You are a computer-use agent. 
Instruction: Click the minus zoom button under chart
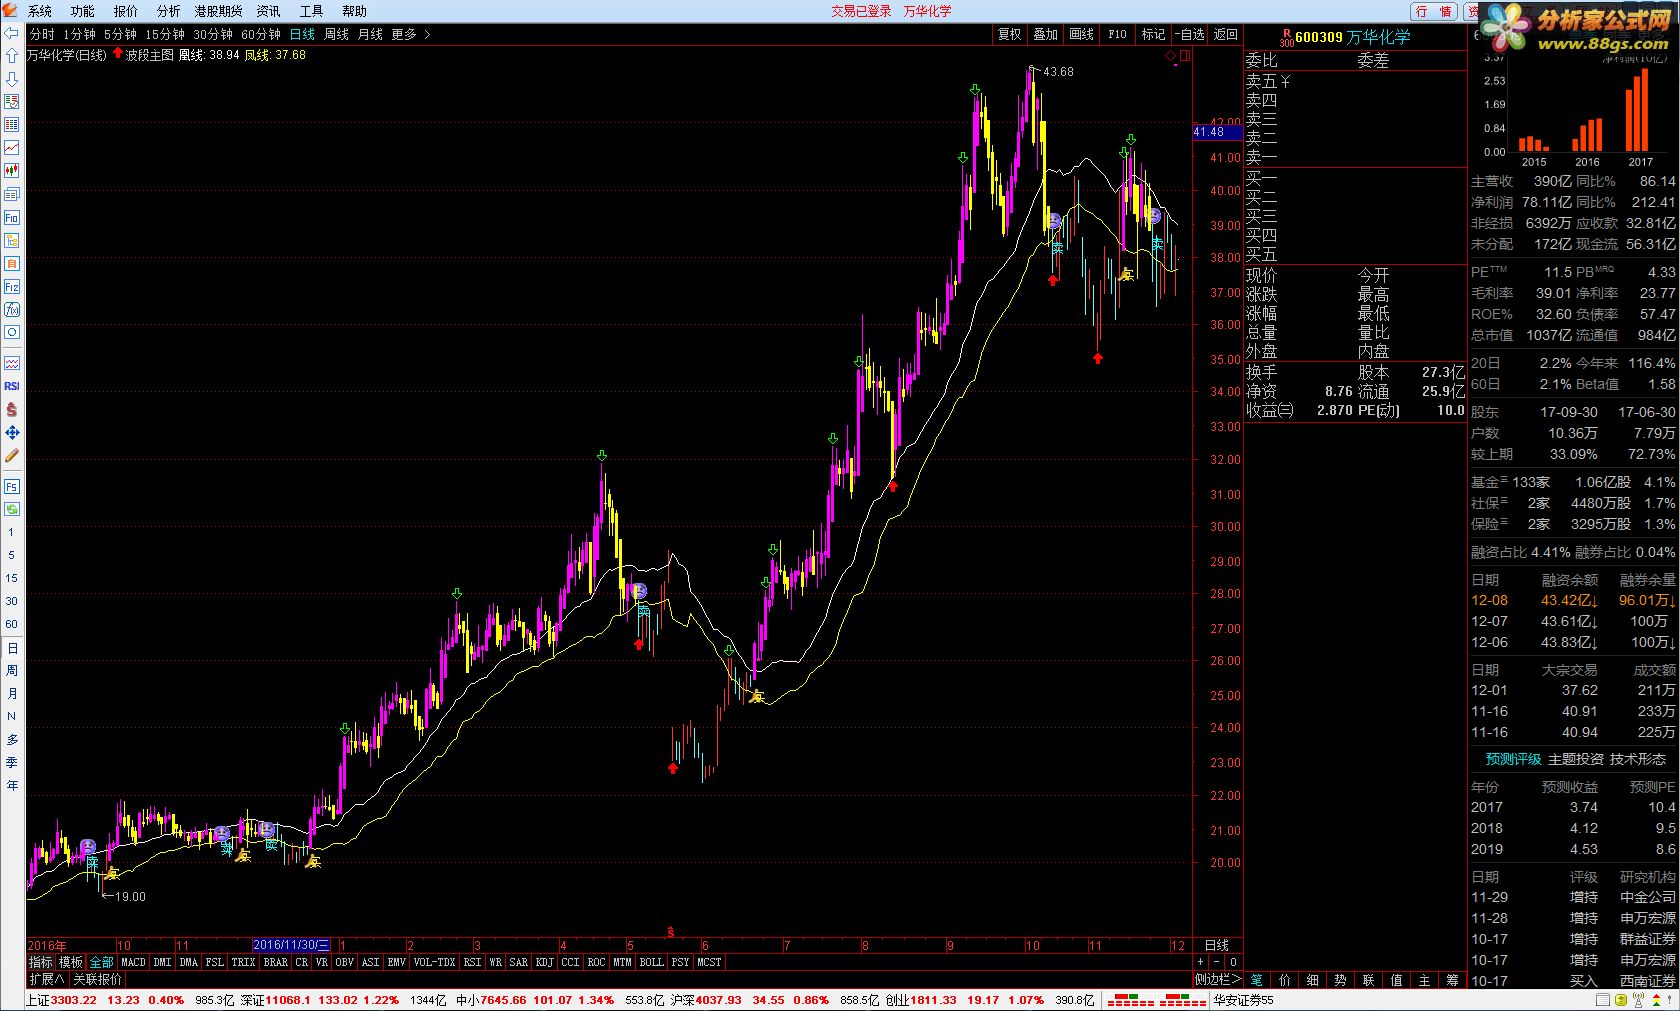point(1217,962)
